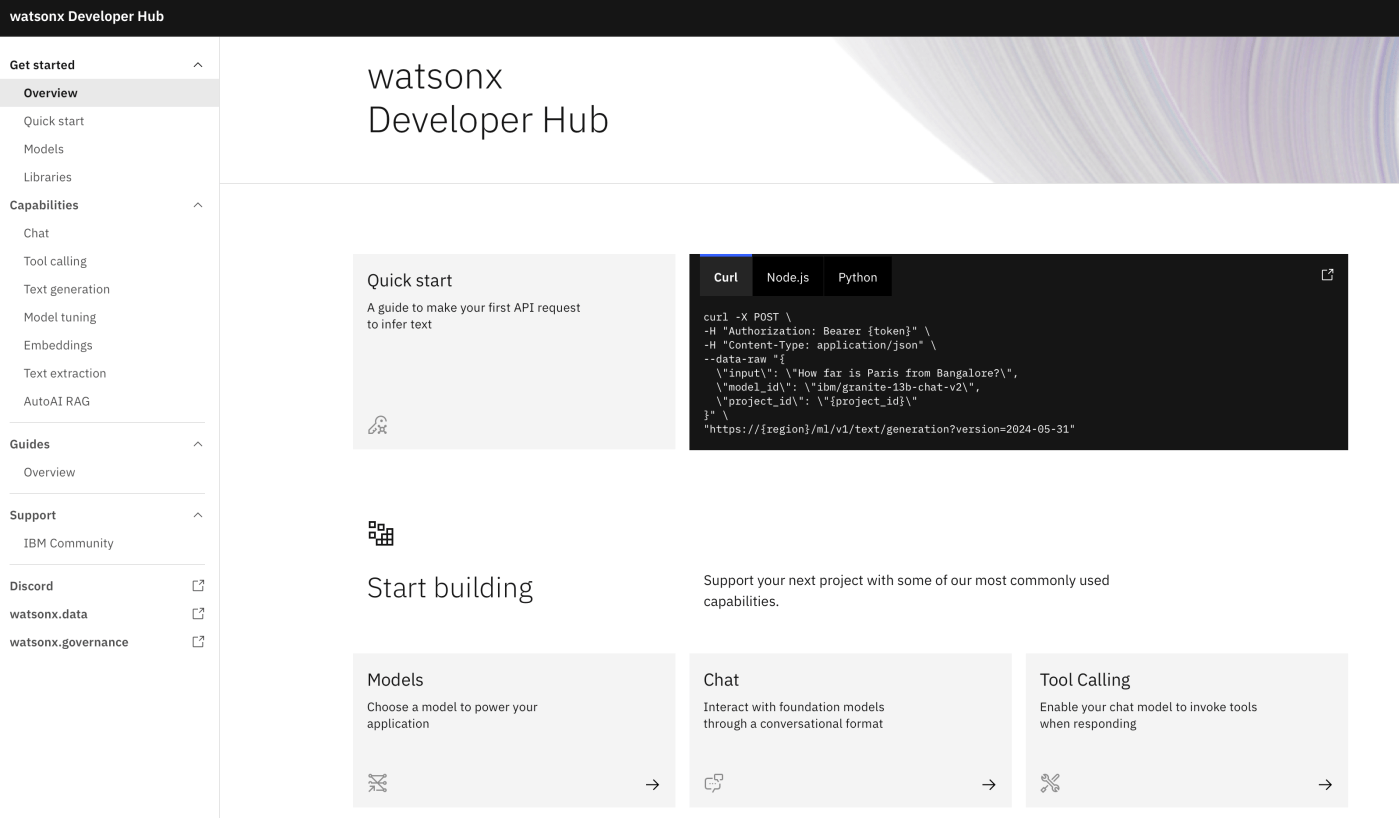Open Model tuning in the sidebar
This screenshot has width=1399, height=818.
point(60,317)
